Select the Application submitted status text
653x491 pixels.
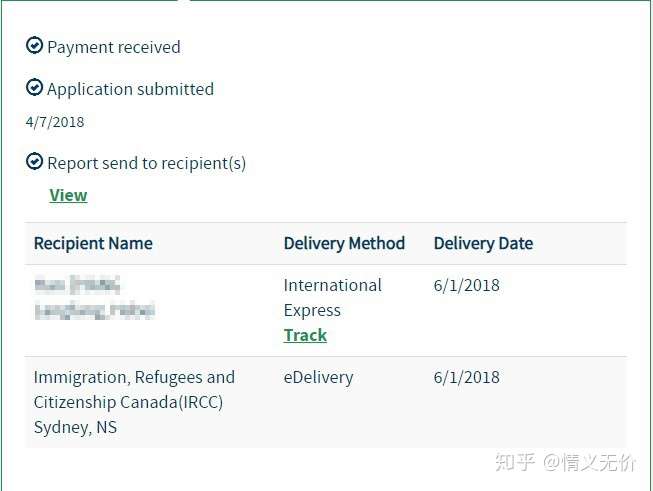(x=130, y=89)
